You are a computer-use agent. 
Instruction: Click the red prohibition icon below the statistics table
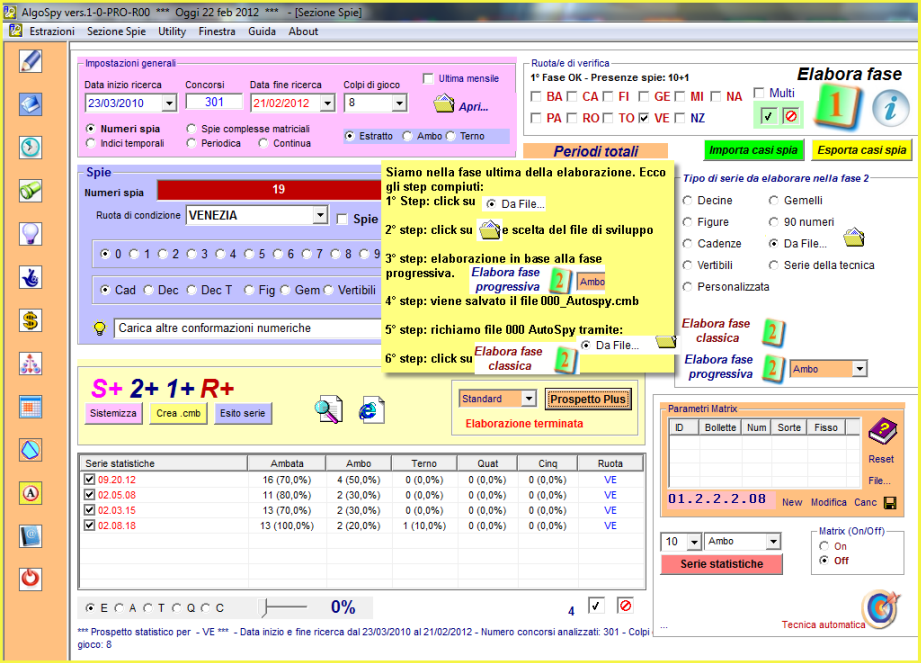(626, 605)
